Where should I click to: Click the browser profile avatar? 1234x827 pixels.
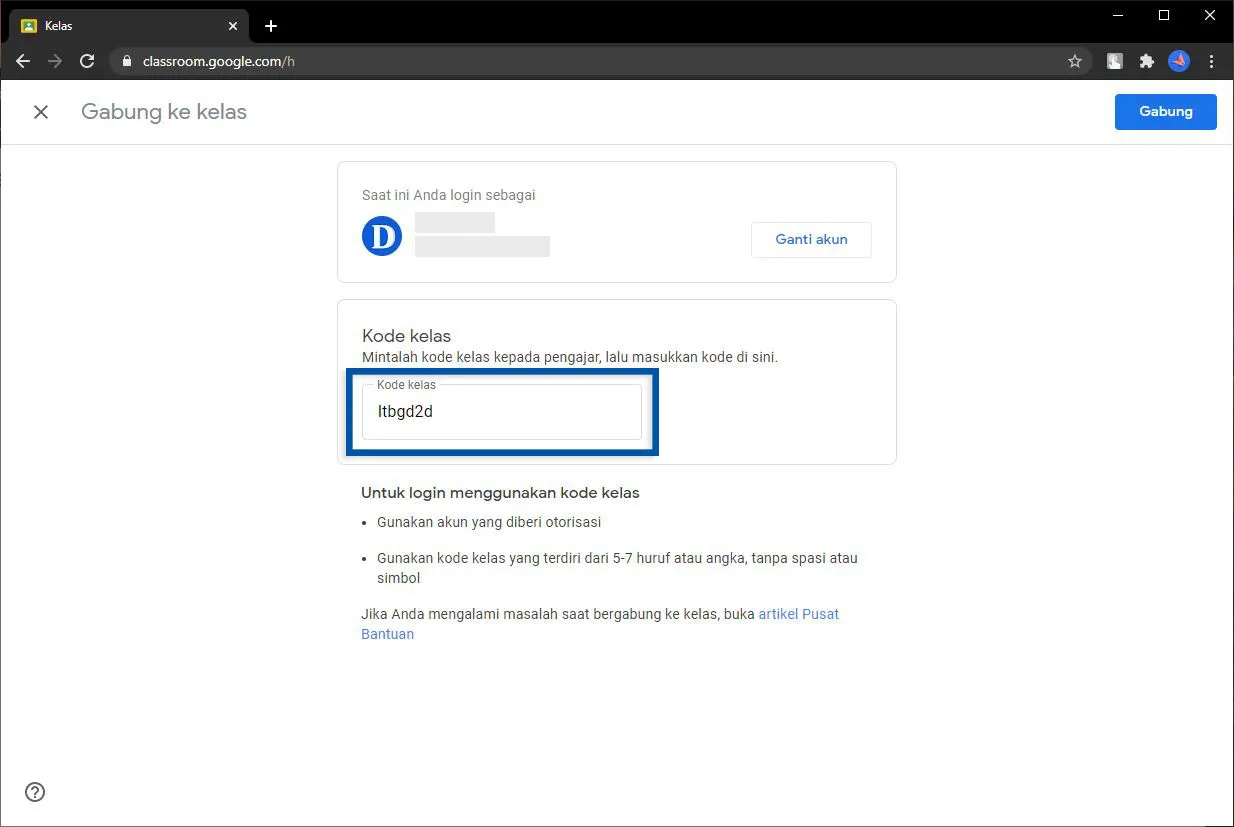1179,60
